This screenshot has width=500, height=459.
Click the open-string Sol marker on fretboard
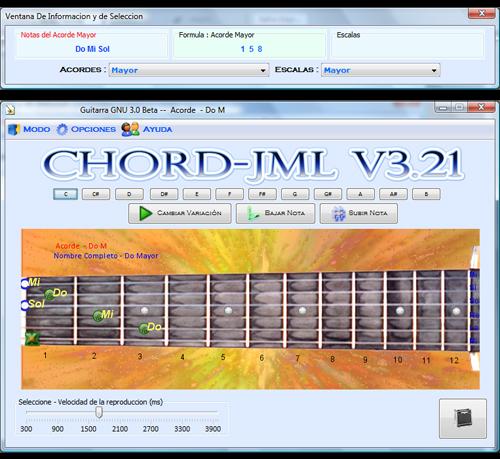[25, 305]
